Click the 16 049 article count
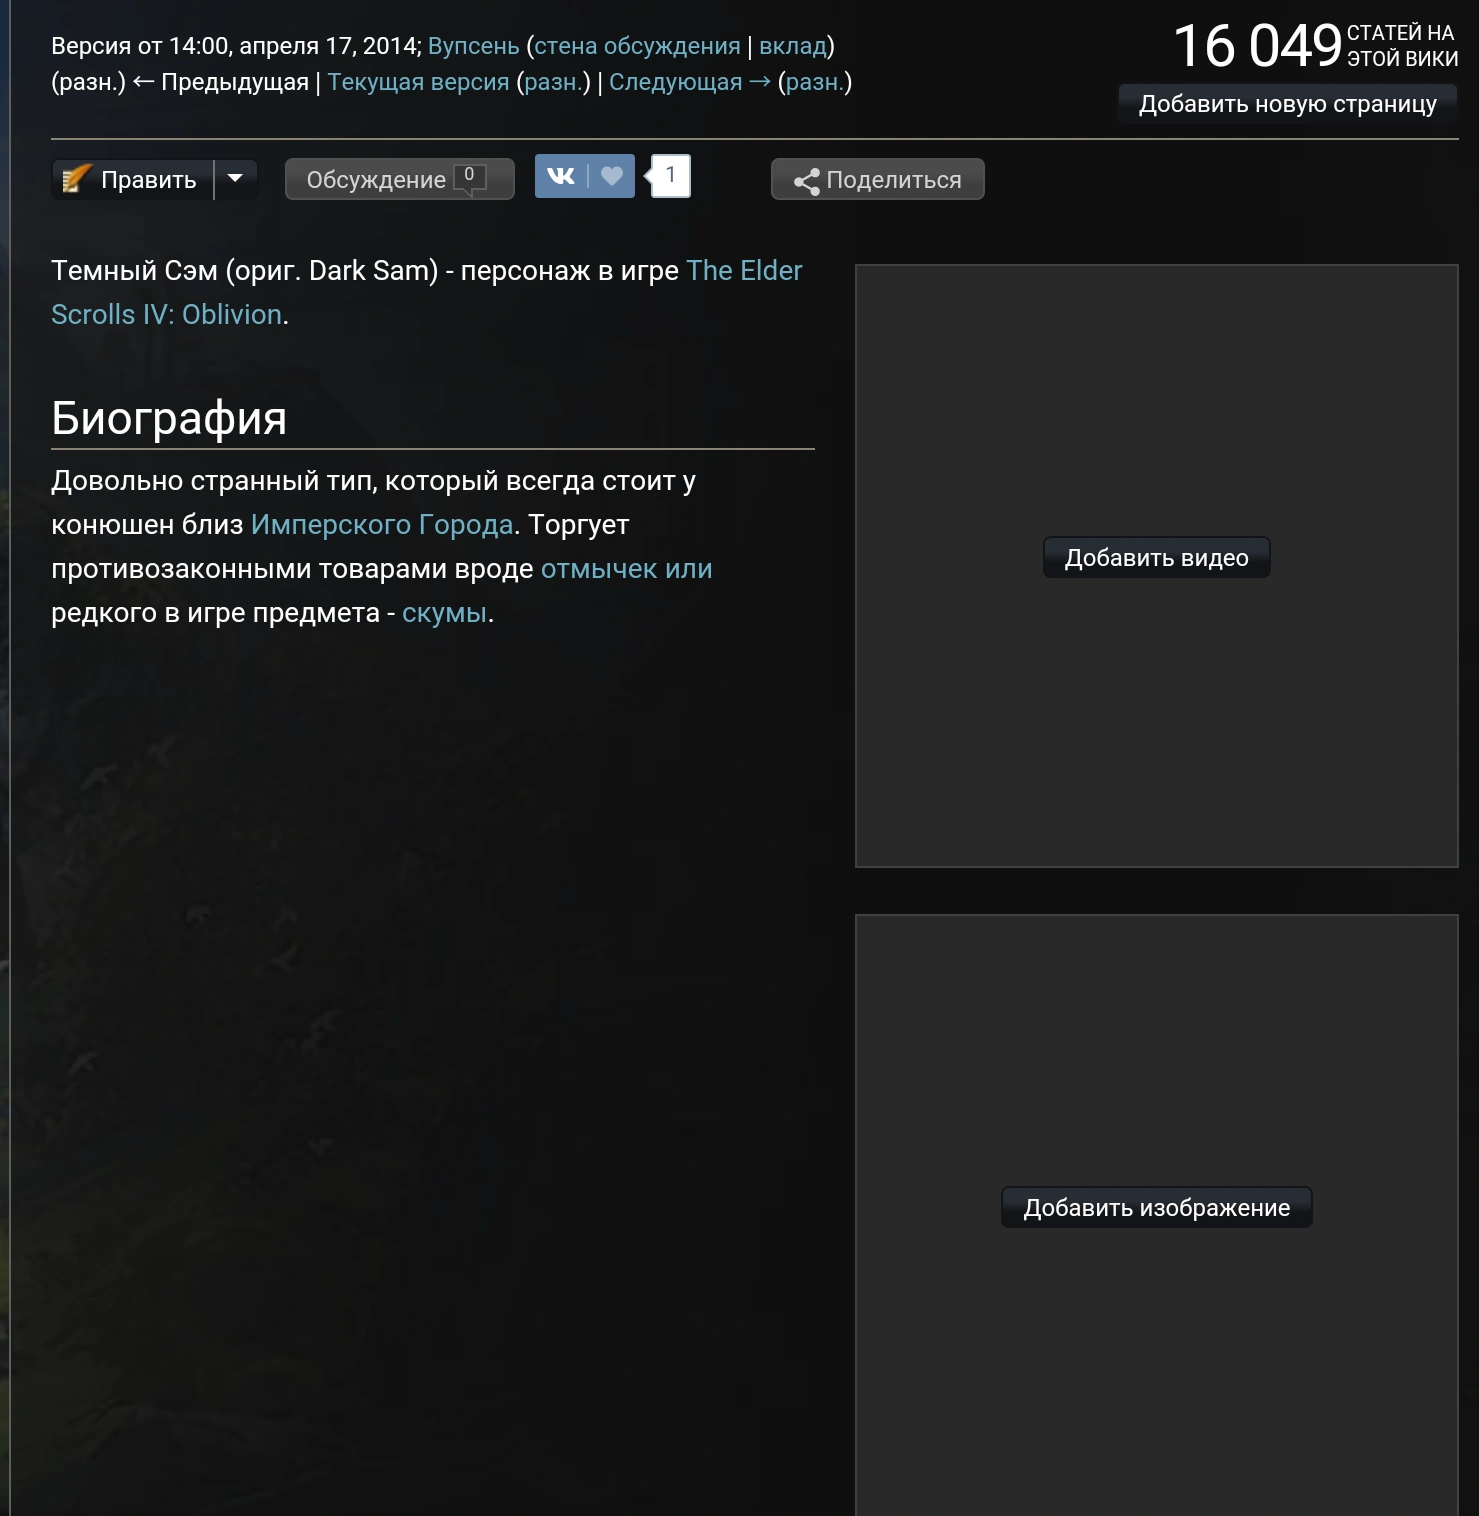Screen dimensions: 1479x1516 click(x=1257, y=46)
